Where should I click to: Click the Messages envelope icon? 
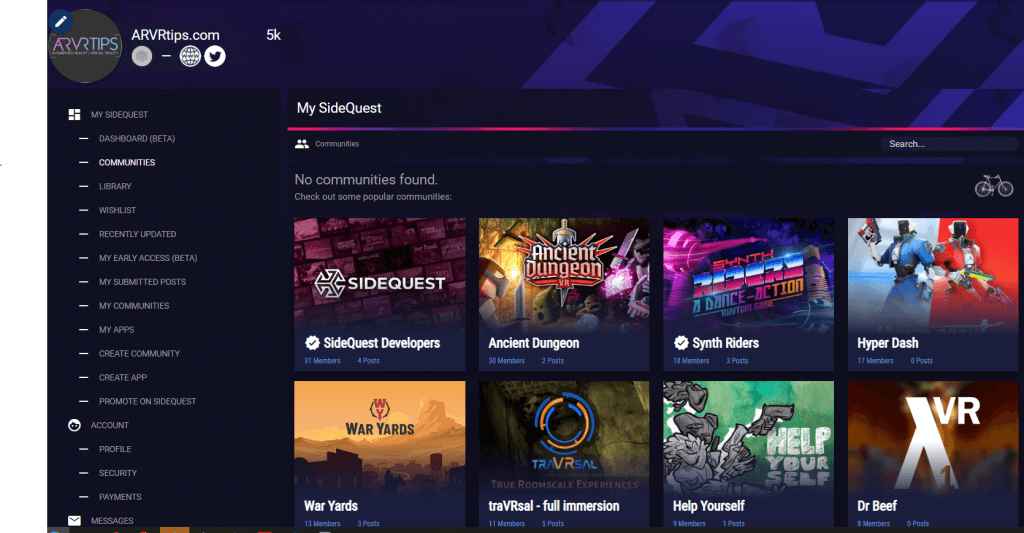pos(74,521)
